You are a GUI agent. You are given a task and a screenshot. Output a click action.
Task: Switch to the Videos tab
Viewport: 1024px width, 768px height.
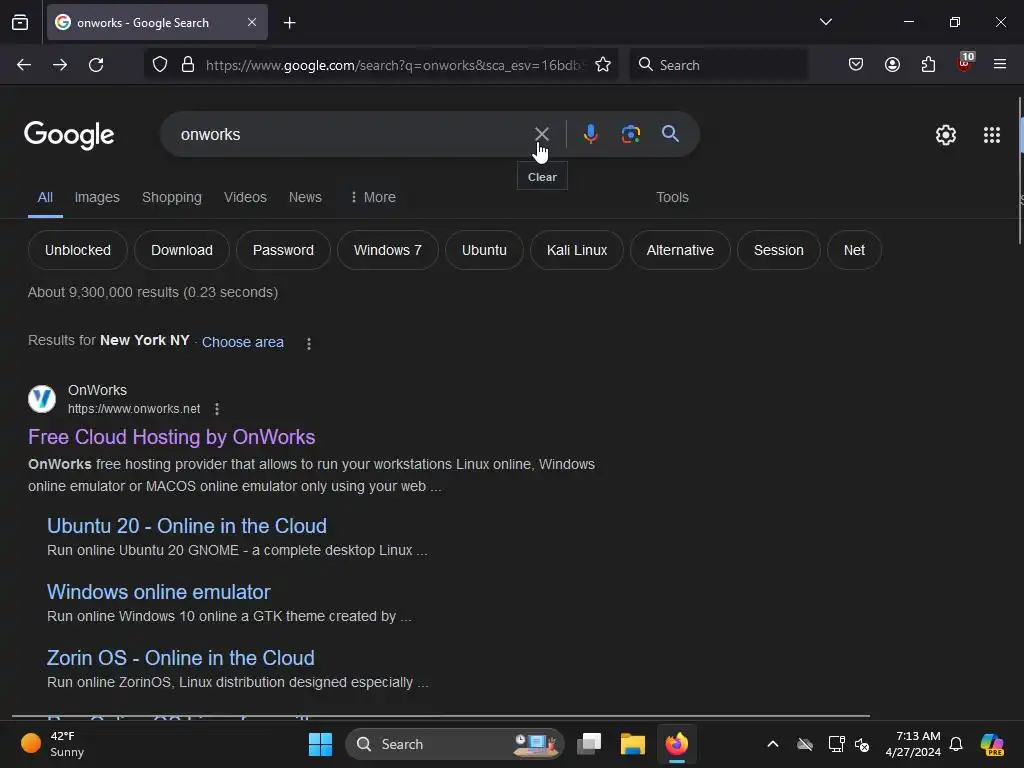pos(245,197)
